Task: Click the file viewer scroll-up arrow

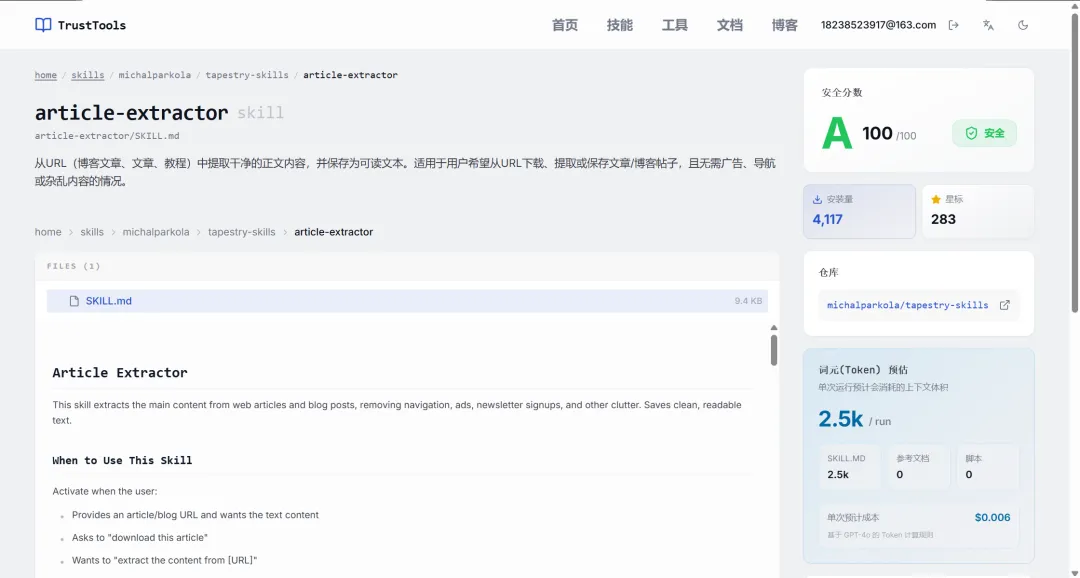Action: point(773,328)
